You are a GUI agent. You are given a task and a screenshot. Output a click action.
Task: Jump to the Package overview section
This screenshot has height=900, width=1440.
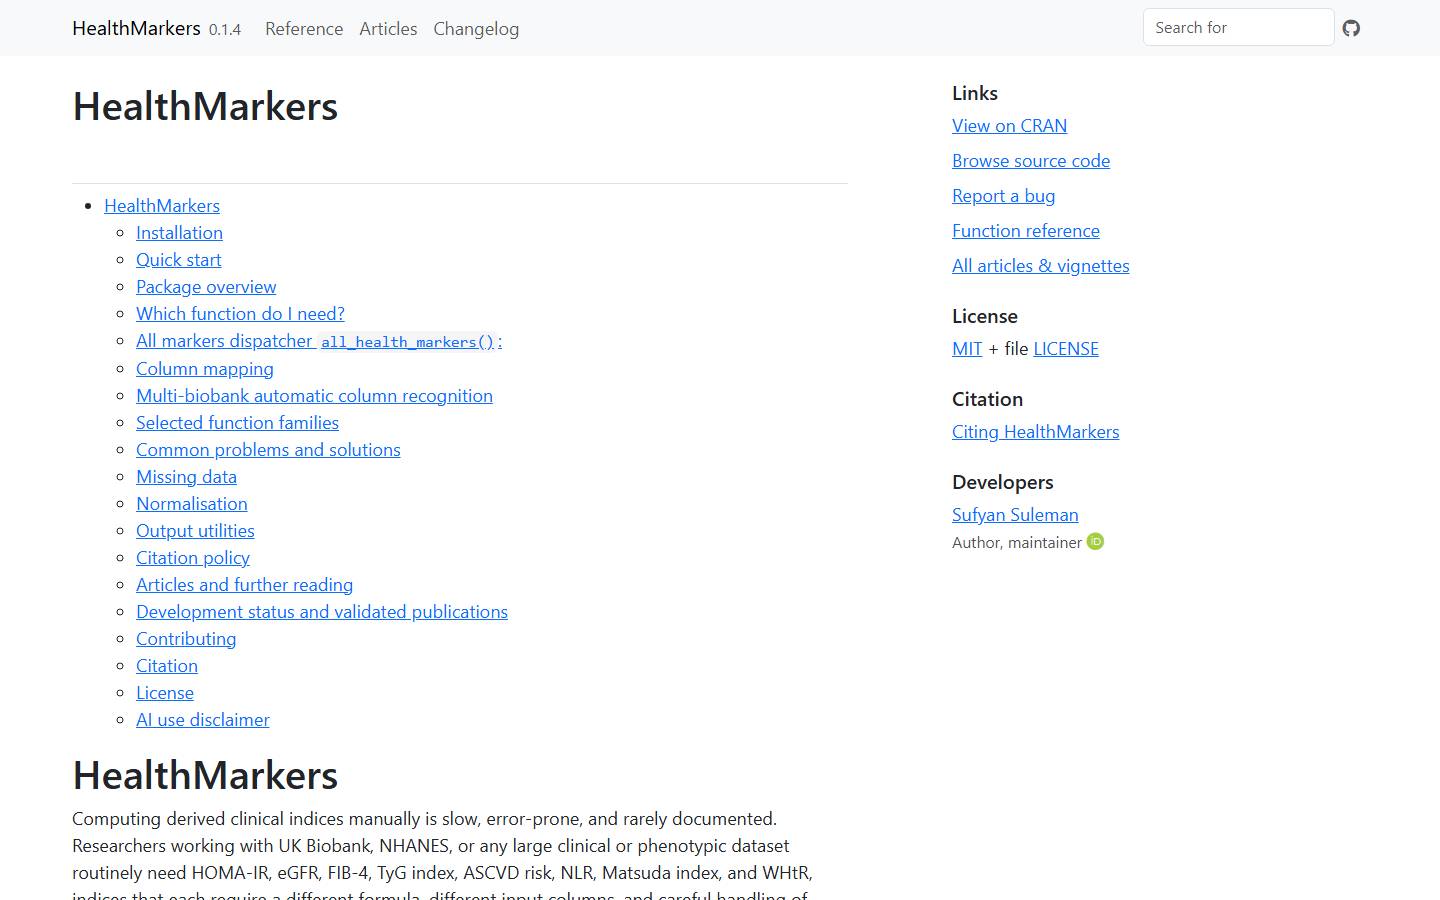[206, 287]
